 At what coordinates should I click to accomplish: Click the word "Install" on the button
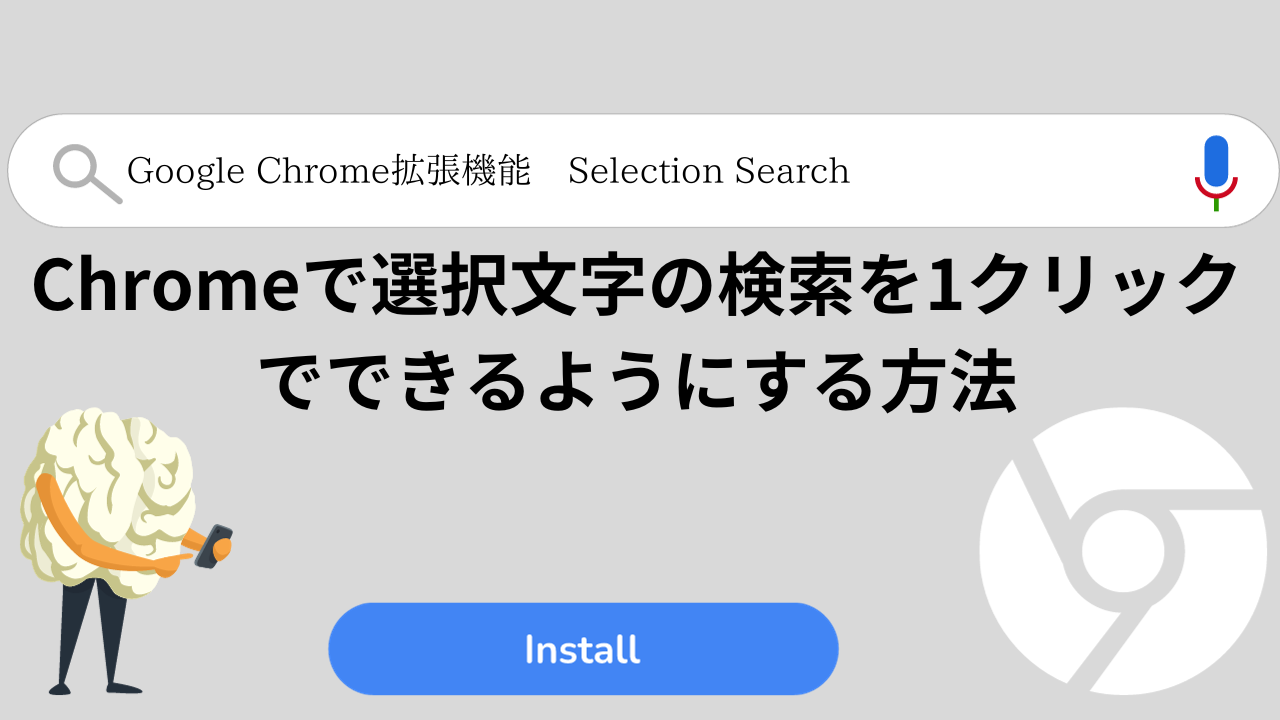click(582, 650)
